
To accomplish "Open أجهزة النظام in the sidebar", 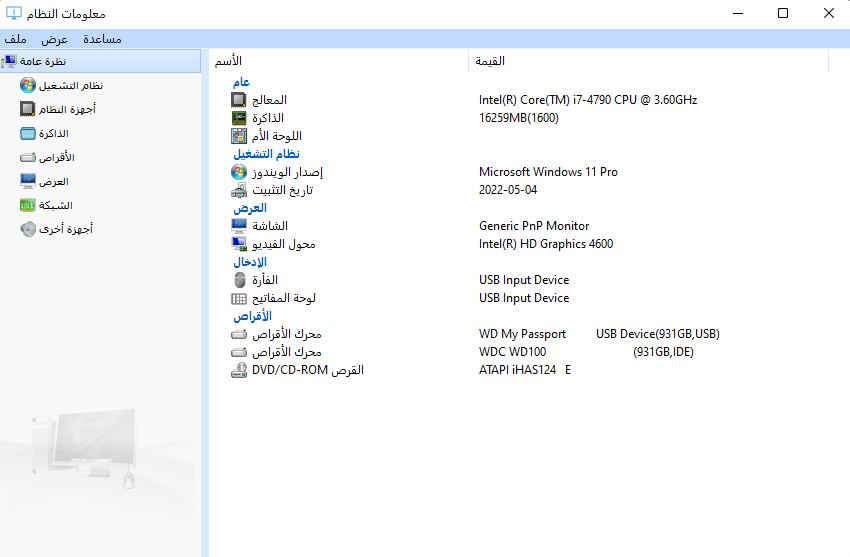I will point(57,109).
